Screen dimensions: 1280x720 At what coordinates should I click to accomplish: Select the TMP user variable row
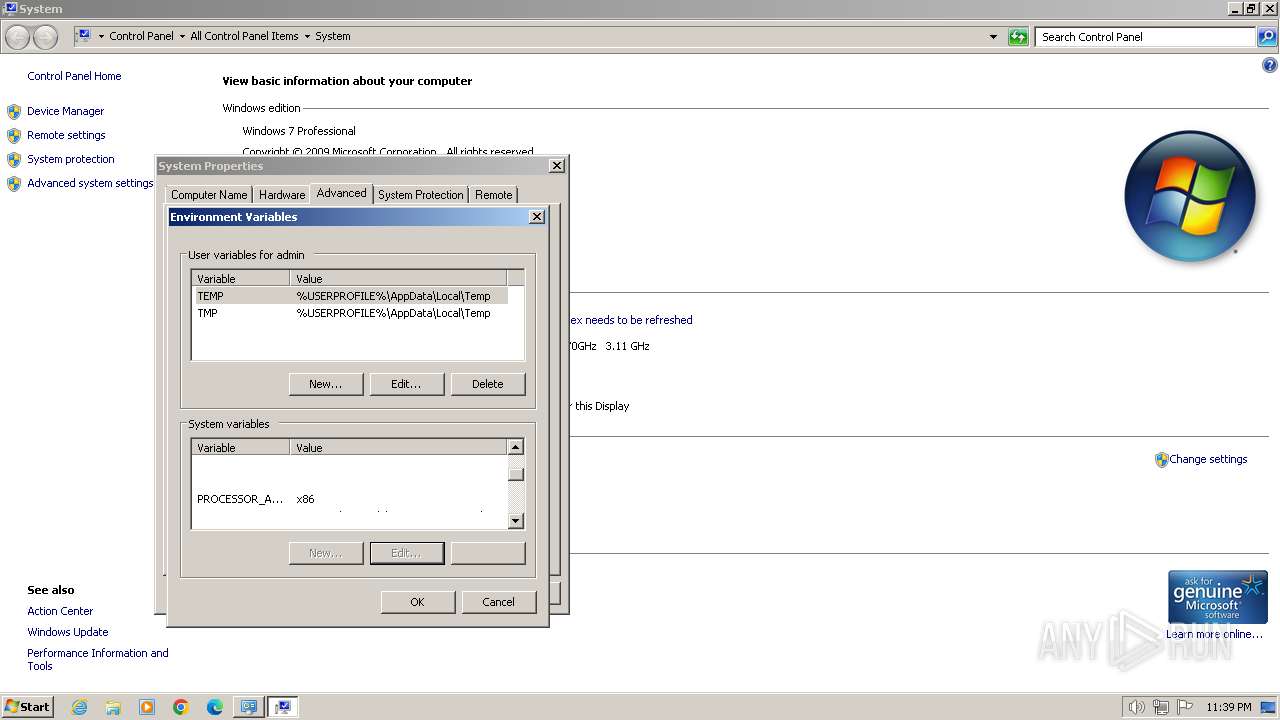pyautogui.click(x=351, y=313)
